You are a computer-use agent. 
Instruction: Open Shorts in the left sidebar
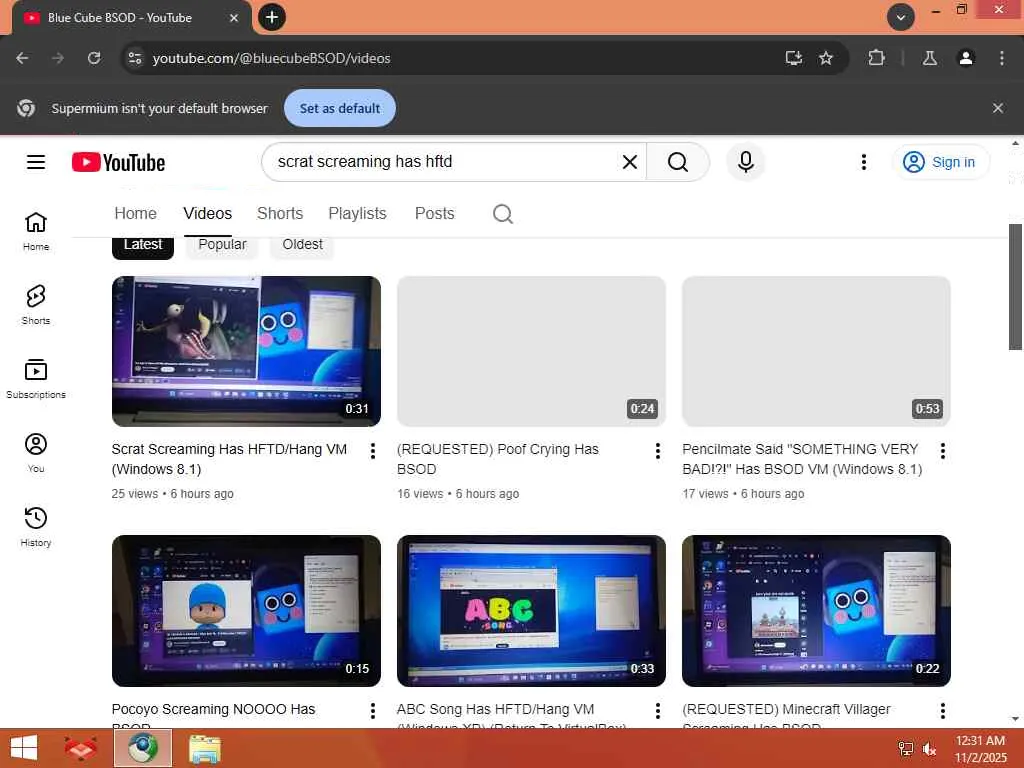[x=36, y=305]
